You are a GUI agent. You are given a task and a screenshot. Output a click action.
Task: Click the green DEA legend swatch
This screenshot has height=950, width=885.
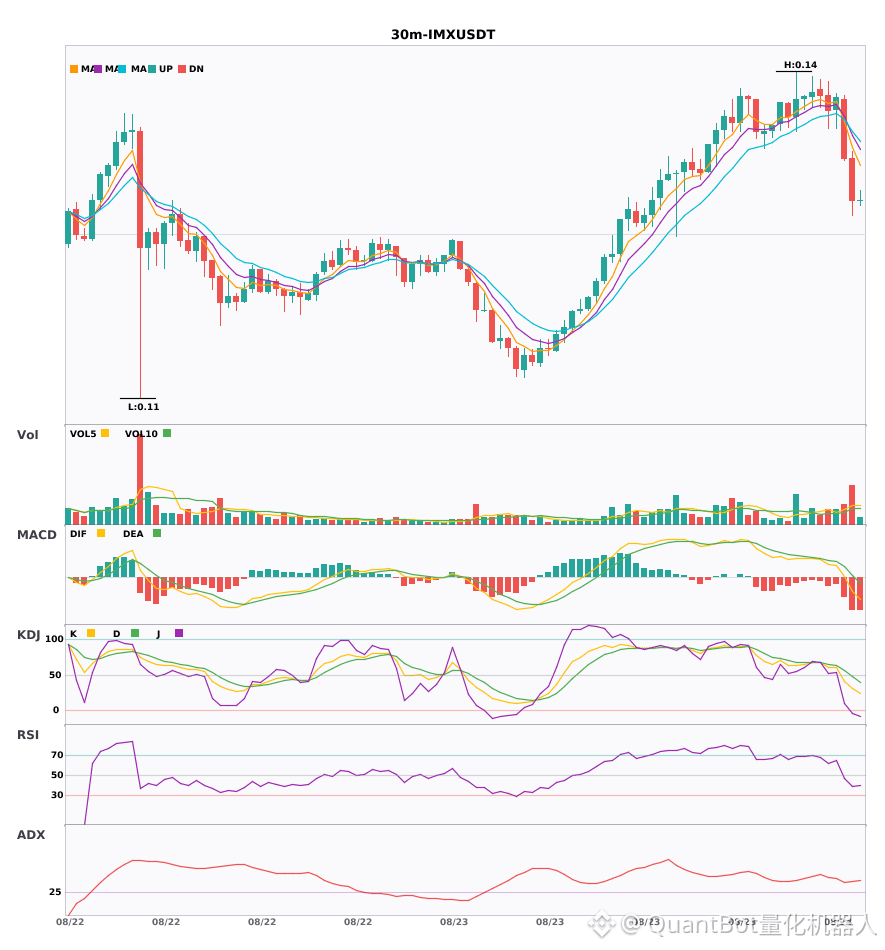(x=157, y=533)
